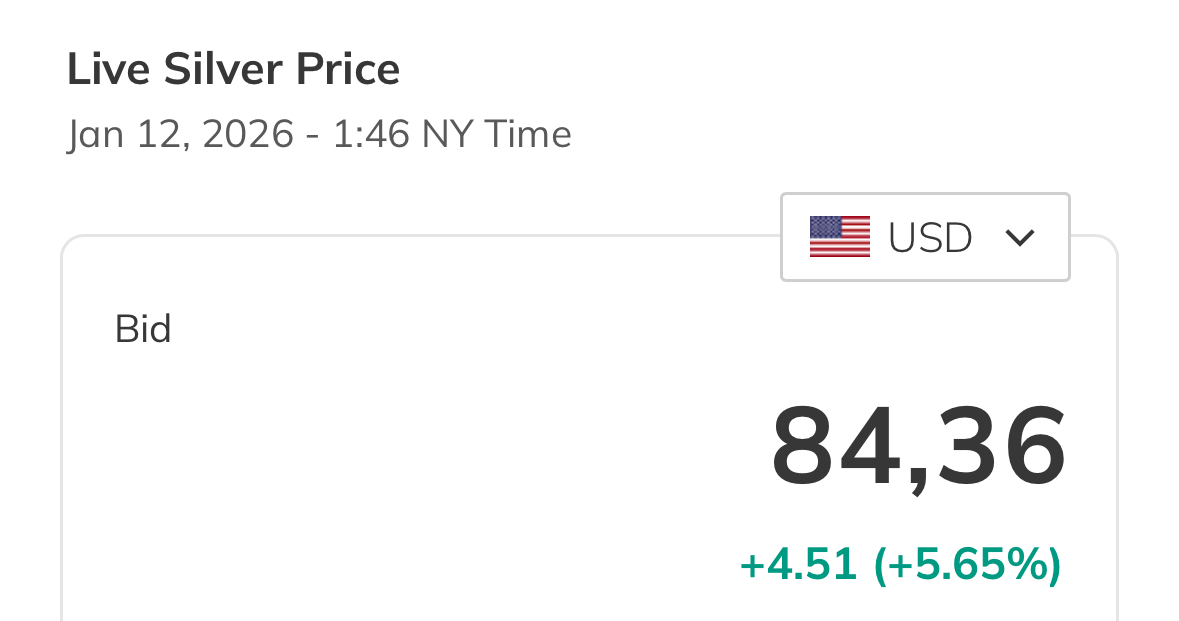Click the dash between date and time

pos(313,135)
